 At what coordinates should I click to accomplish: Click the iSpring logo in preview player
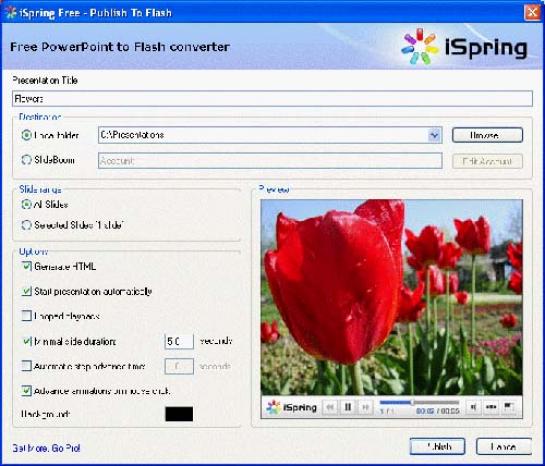[x=291, y=407]
